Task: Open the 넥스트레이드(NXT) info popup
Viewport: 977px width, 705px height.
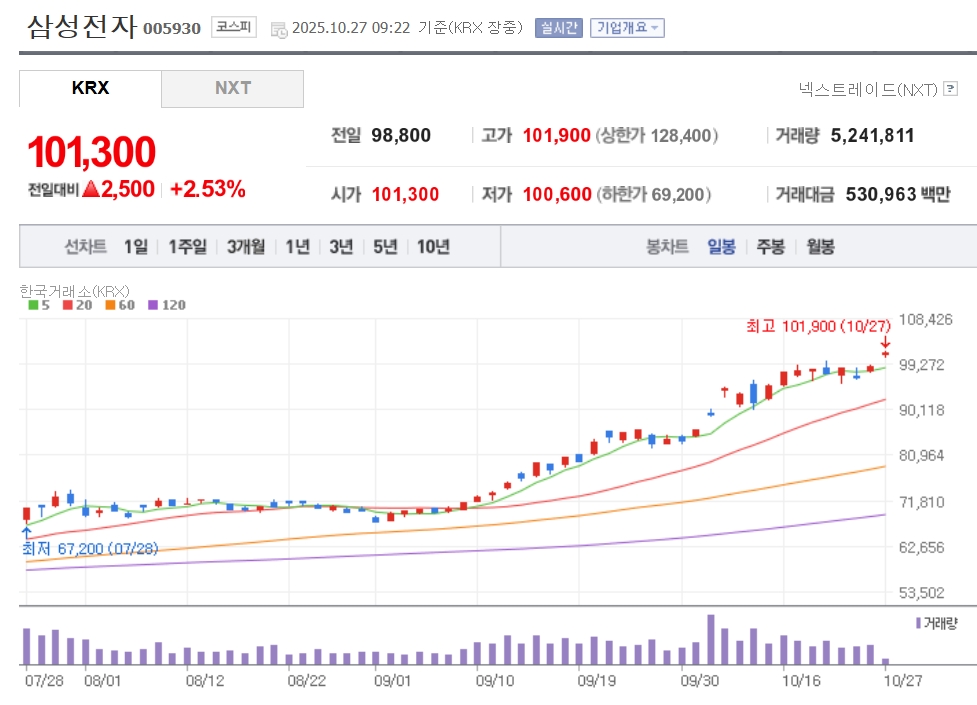Action: tap(868, 90)
